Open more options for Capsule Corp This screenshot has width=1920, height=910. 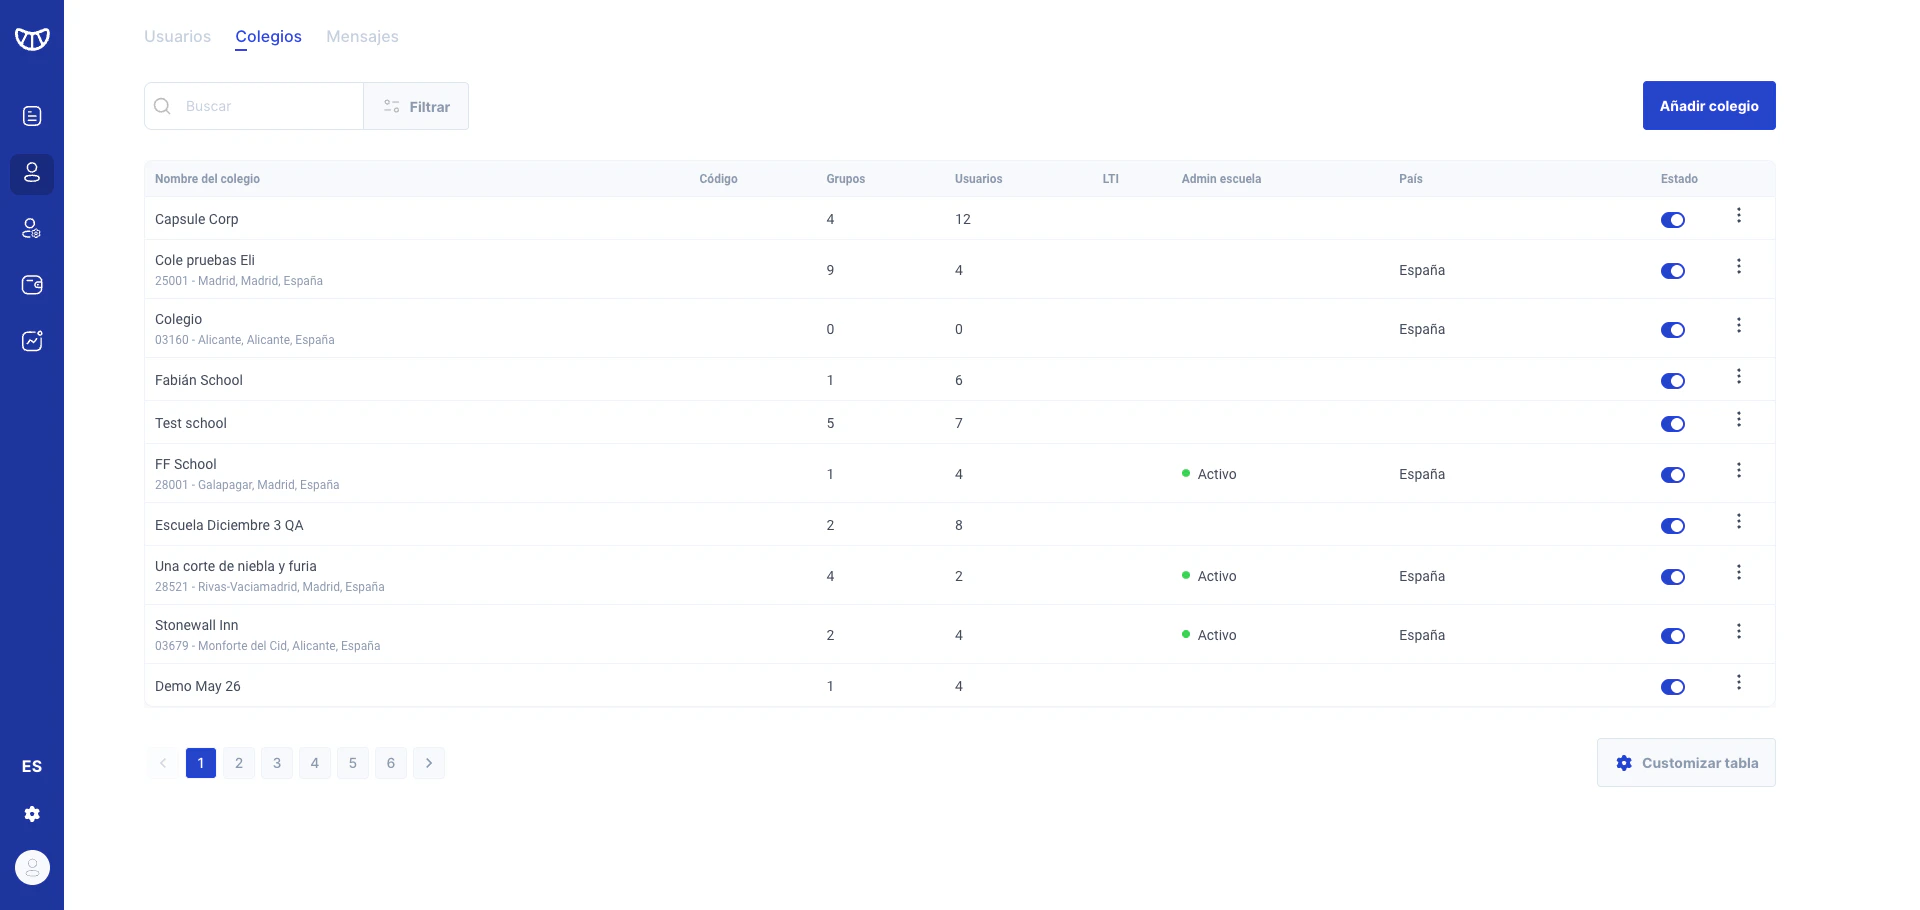1739,215
